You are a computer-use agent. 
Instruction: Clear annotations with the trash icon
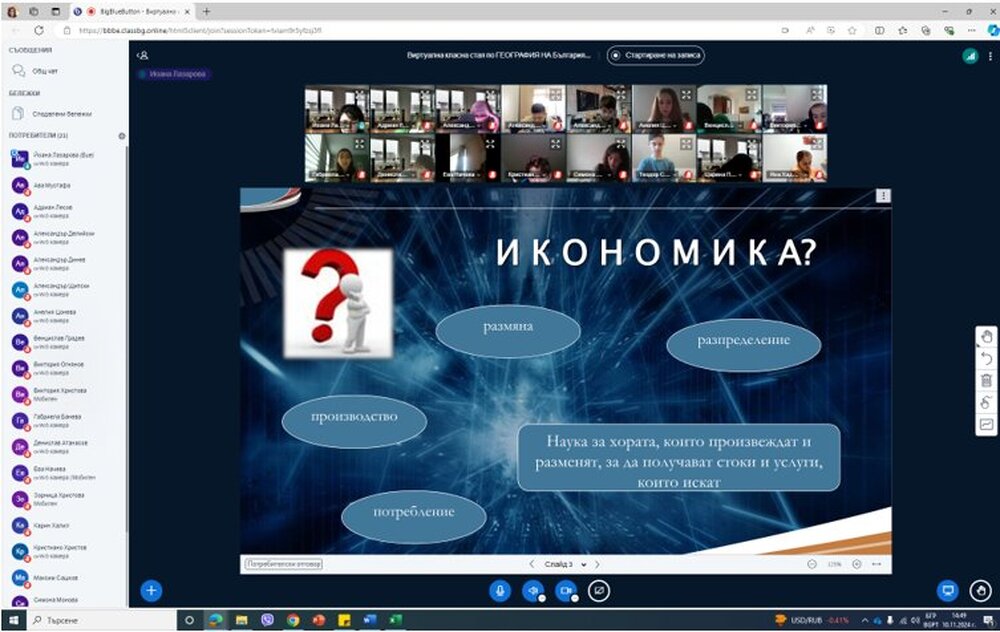pyautogui.click(x=986, y=380)
